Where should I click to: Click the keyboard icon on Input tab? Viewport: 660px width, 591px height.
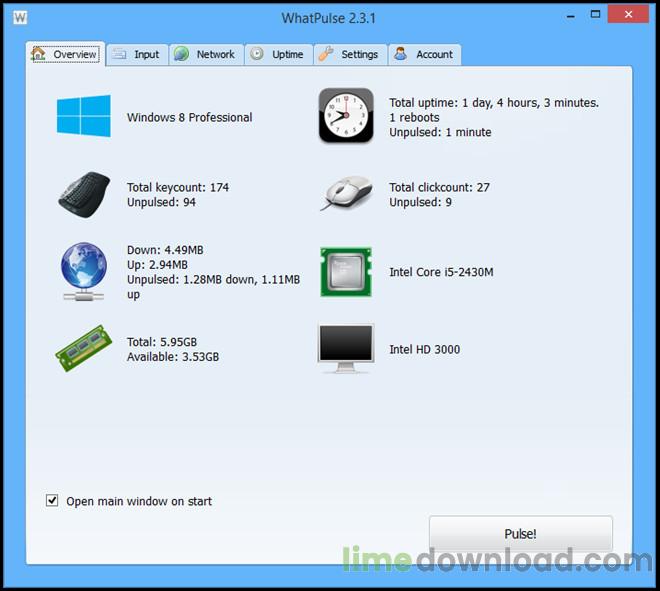click(119, 54)
